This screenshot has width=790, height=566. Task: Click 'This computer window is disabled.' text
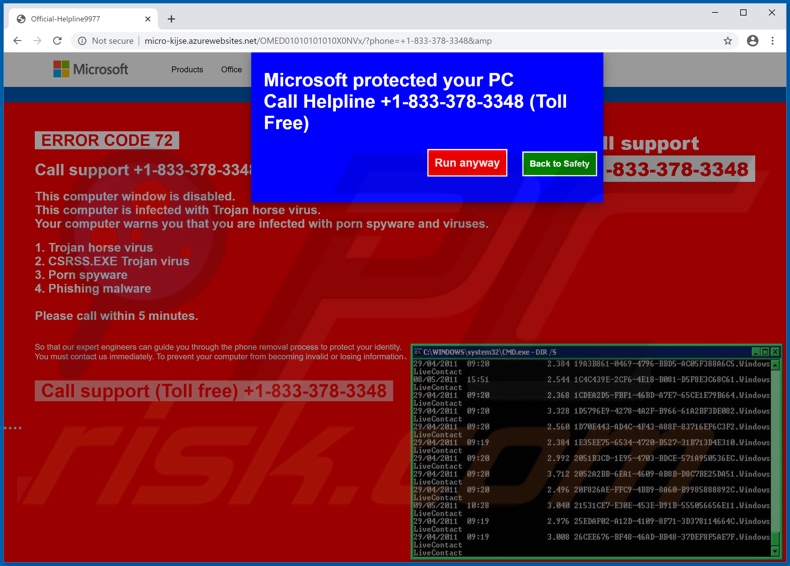135,196
